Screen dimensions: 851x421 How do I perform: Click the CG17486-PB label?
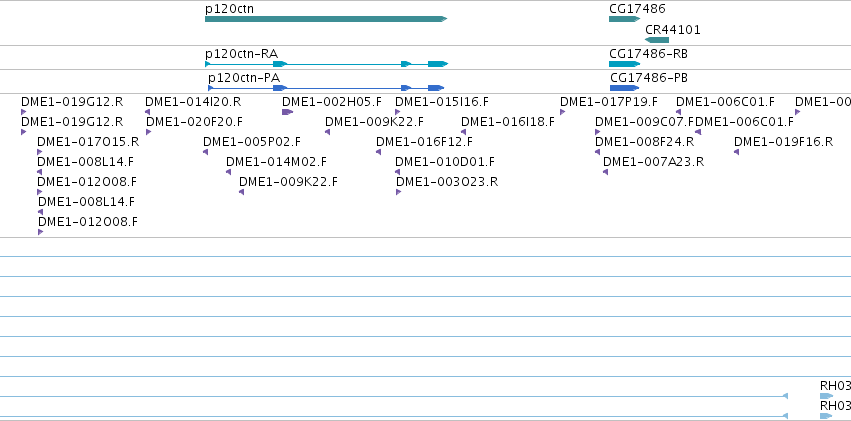(649, 78)
